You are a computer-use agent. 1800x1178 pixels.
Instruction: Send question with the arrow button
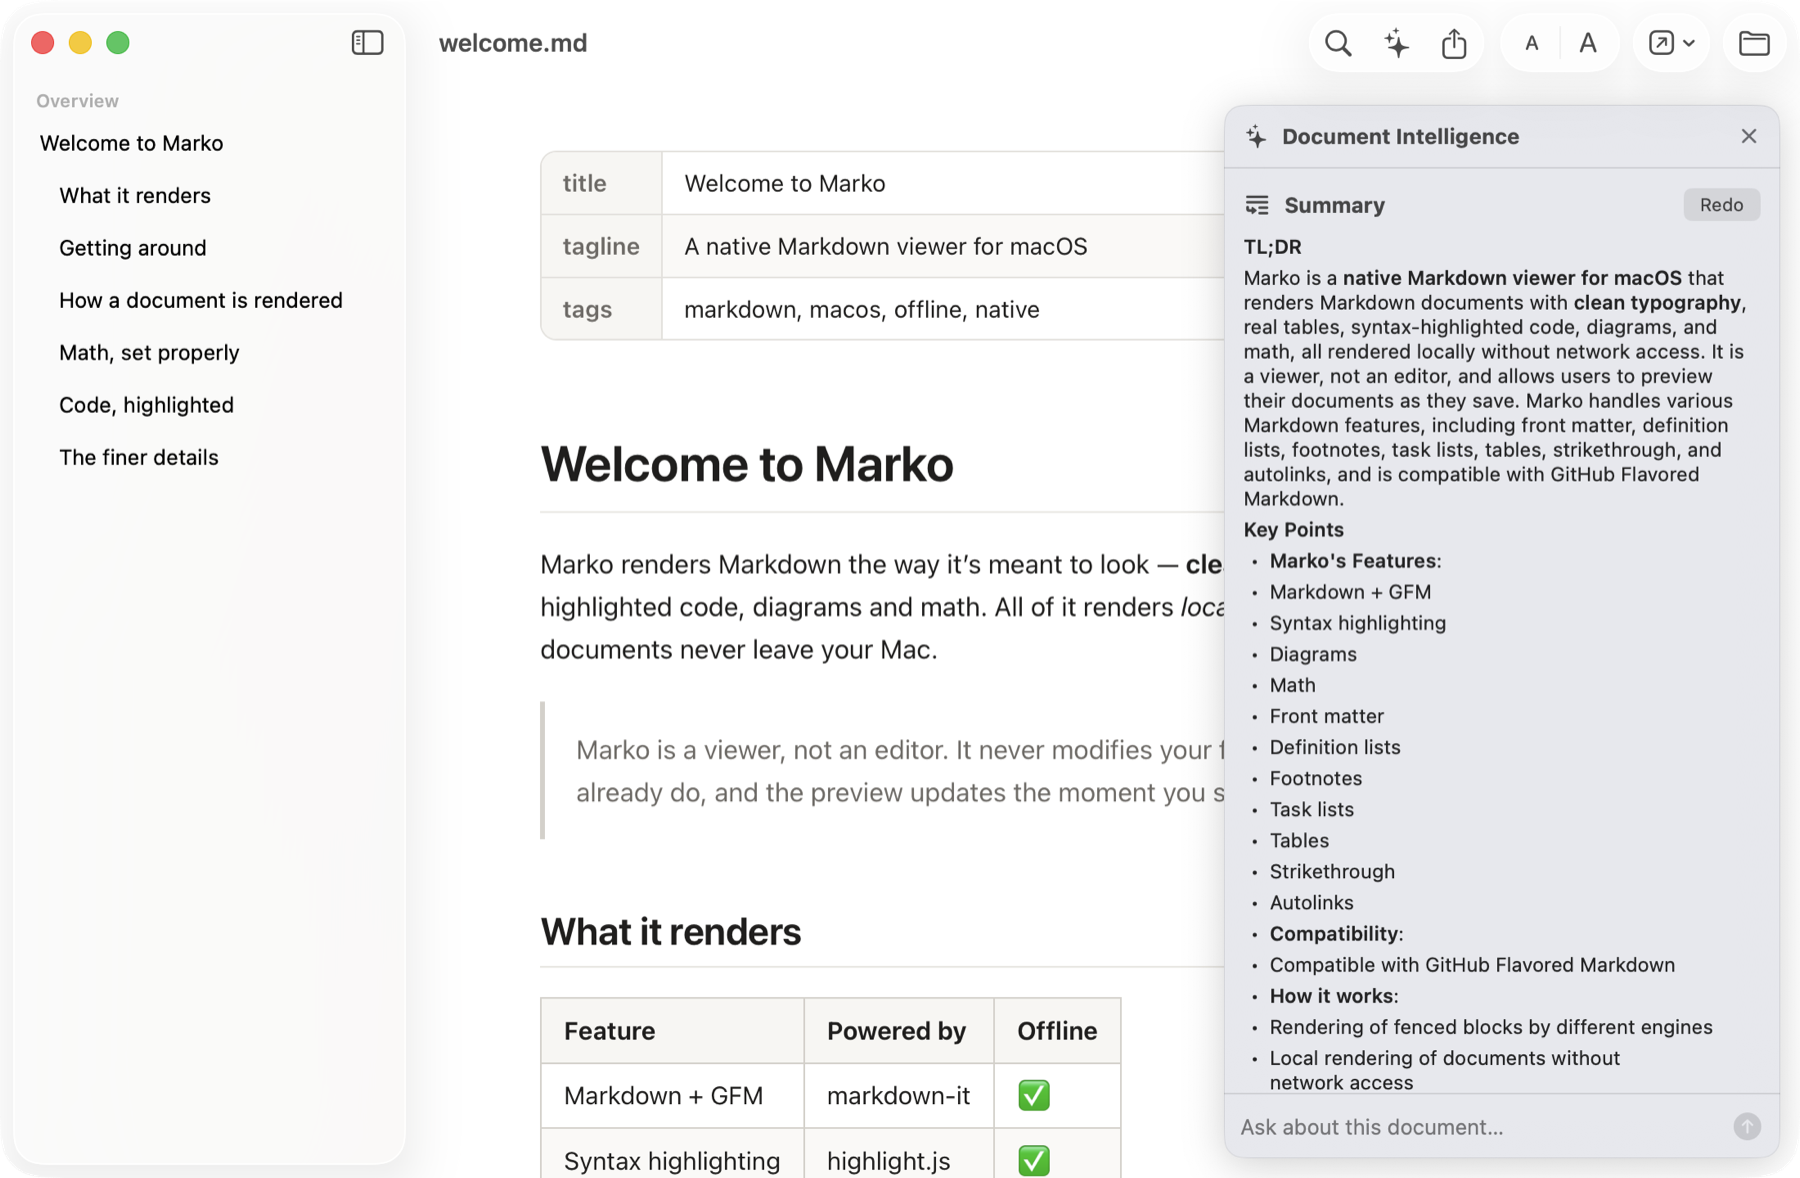[x=1747, y=1127]
